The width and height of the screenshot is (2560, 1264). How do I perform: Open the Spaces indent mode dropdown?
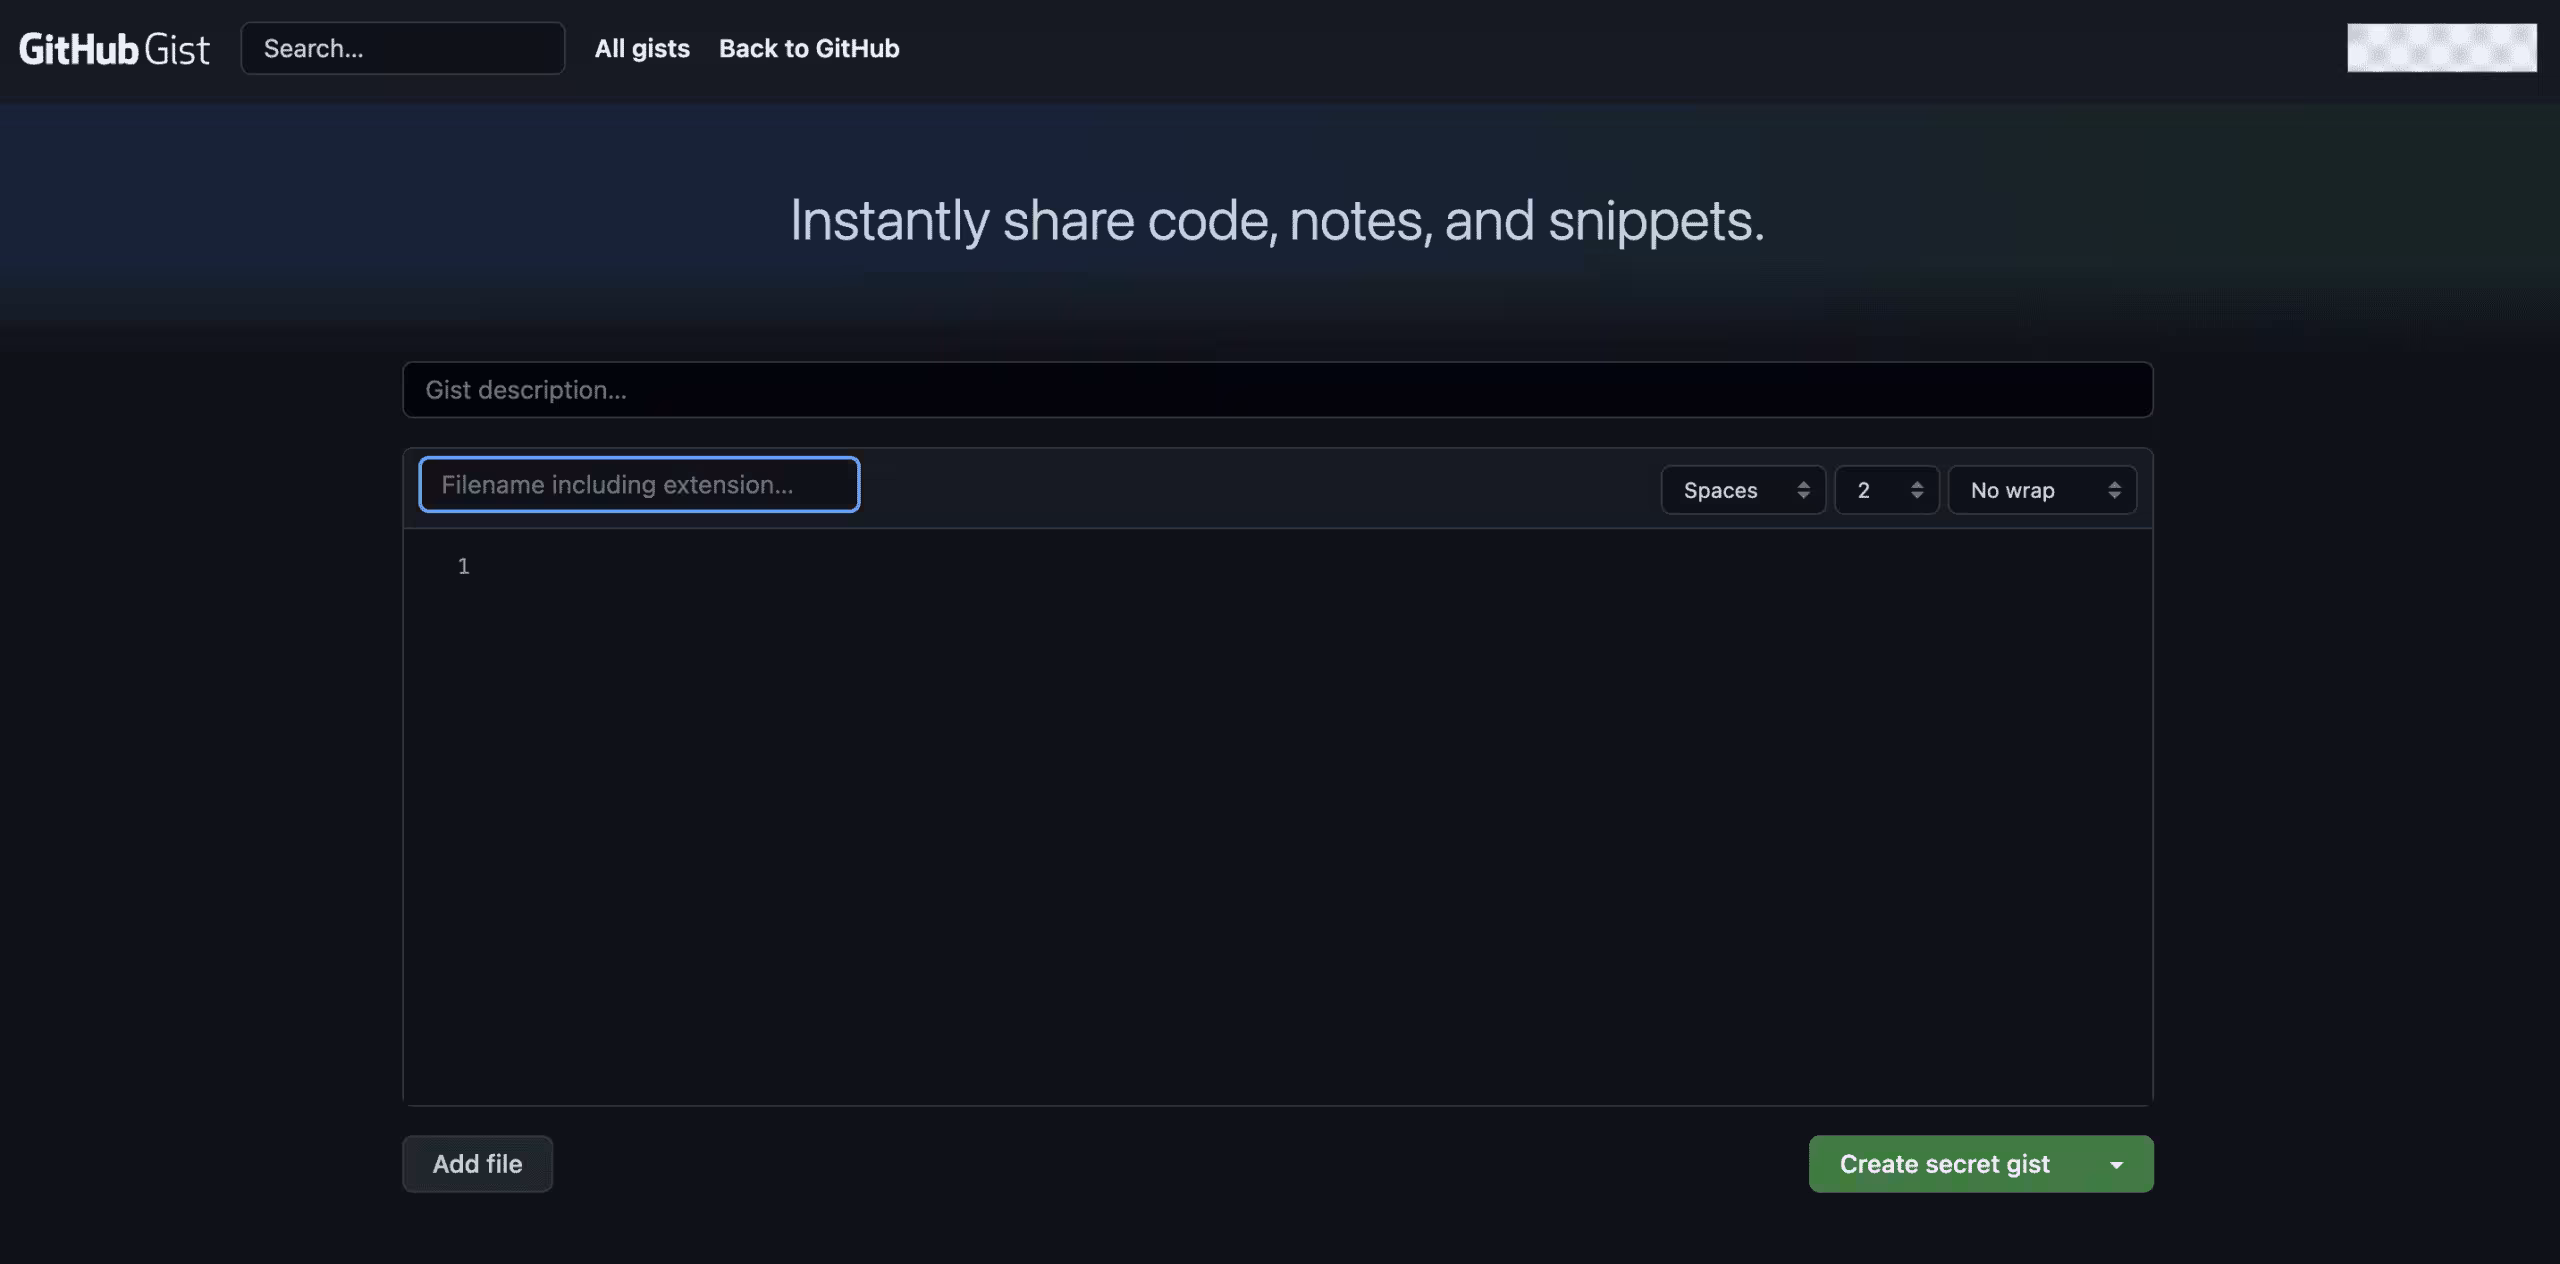(1743, 490)
